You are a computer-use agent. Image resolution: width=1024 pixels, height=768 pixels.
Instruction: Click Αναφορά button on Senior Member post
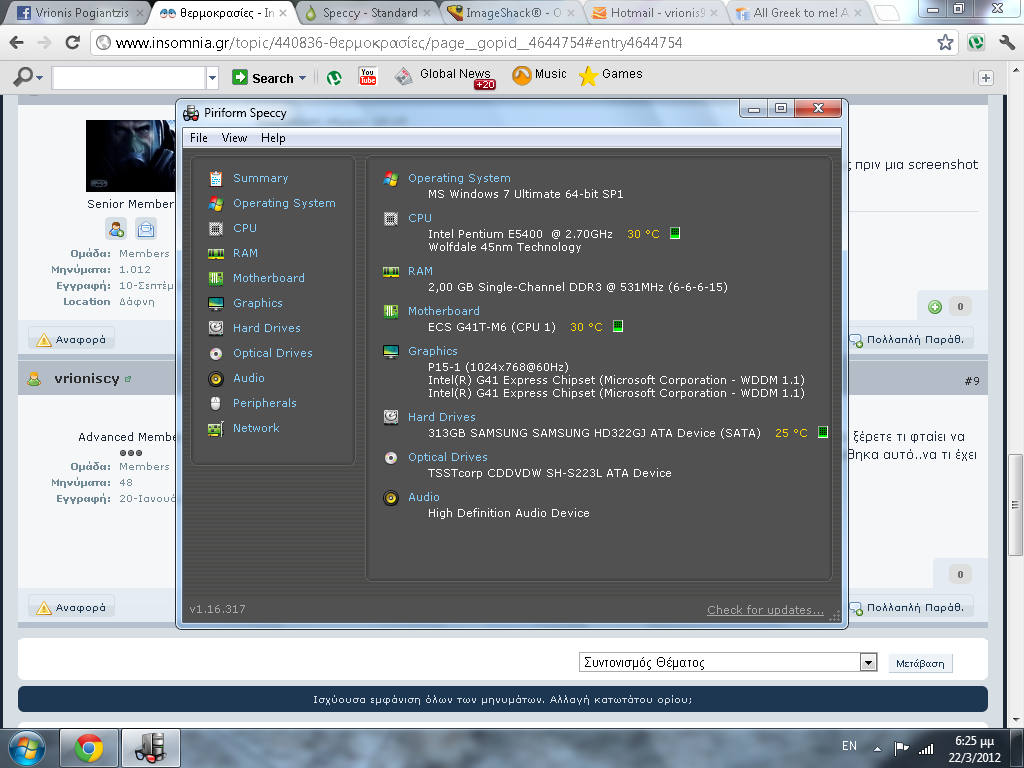point(72,339)
